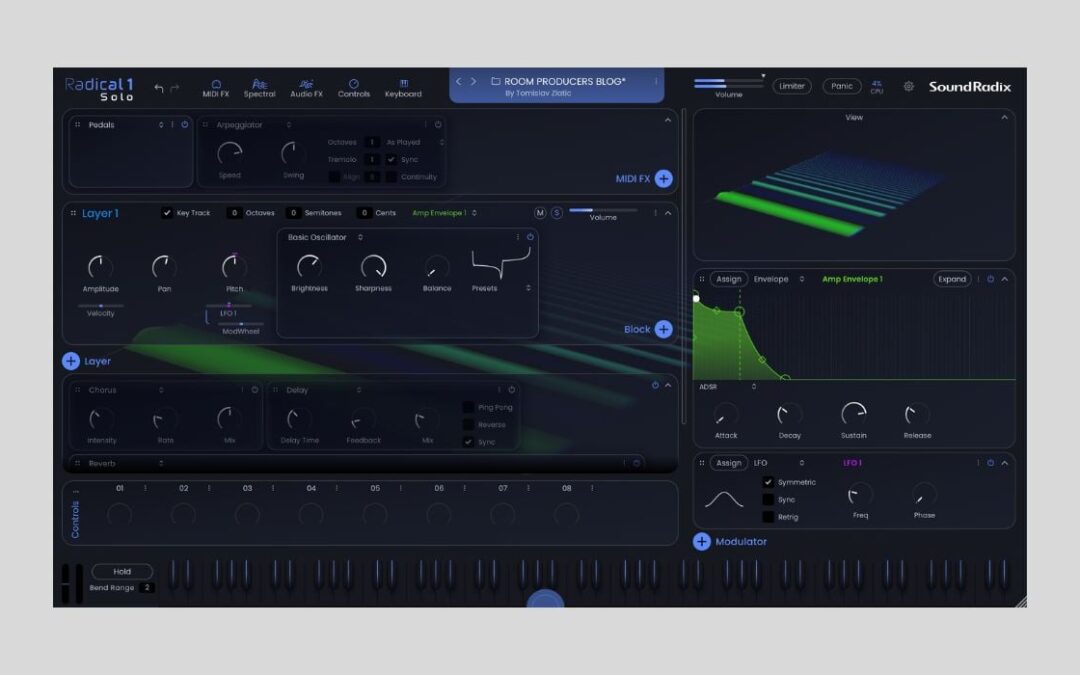Click the Sharpness knob of Basic Oscillator
This screenshot has height=675, width=1080.
[x=373, y=267]
